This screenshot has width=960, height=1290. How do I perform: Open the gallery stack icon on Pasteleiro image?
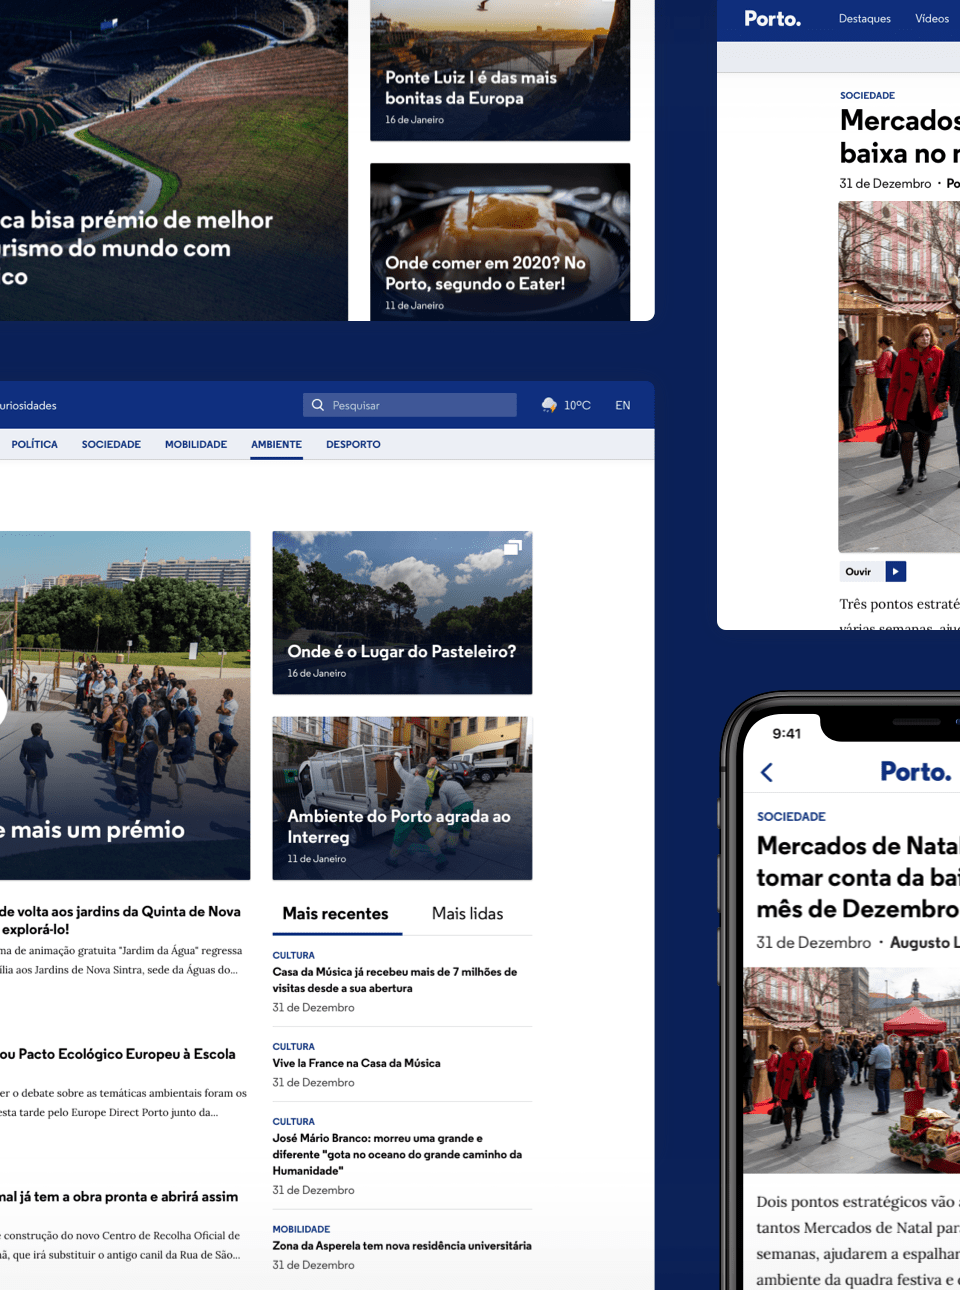512,548
